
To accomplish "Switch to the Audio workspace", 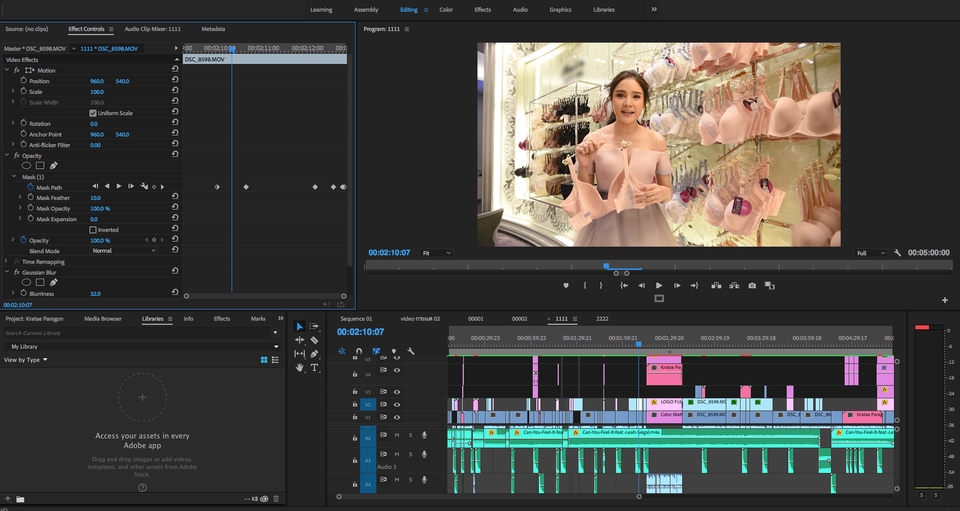I will (x=520, y=9).
